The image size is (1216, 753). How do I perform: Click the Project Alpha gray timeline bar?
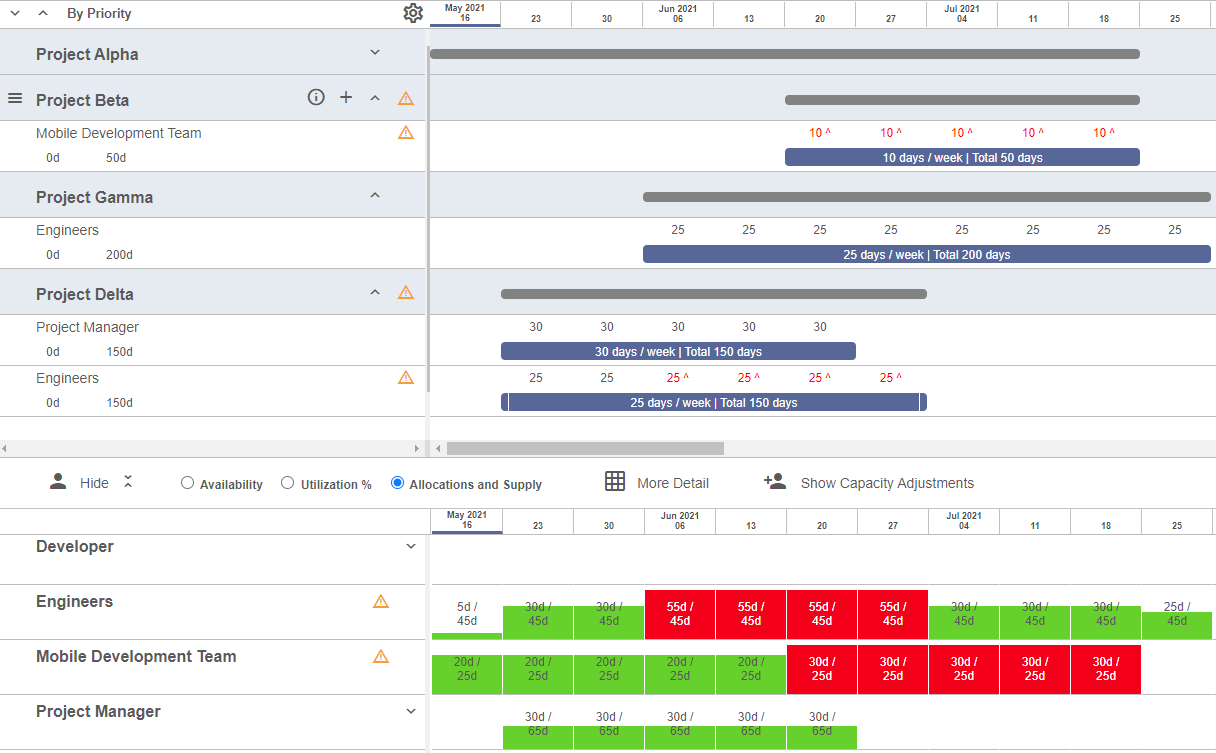pyautogui.click(x=785, y=54)
